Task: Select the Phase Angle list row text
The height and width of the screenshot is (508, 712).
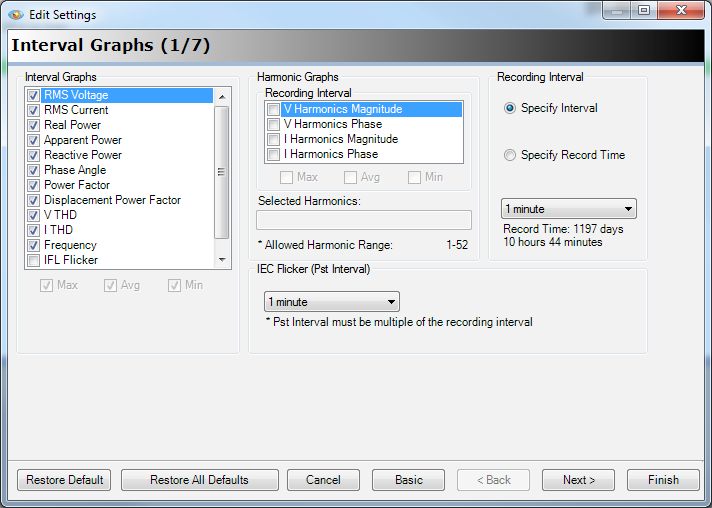Action: [75, 170]
